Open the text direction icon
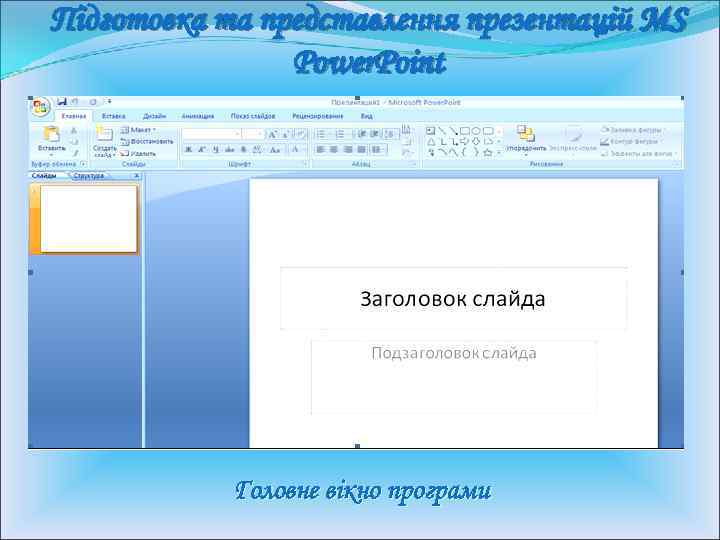 (405, 129)
